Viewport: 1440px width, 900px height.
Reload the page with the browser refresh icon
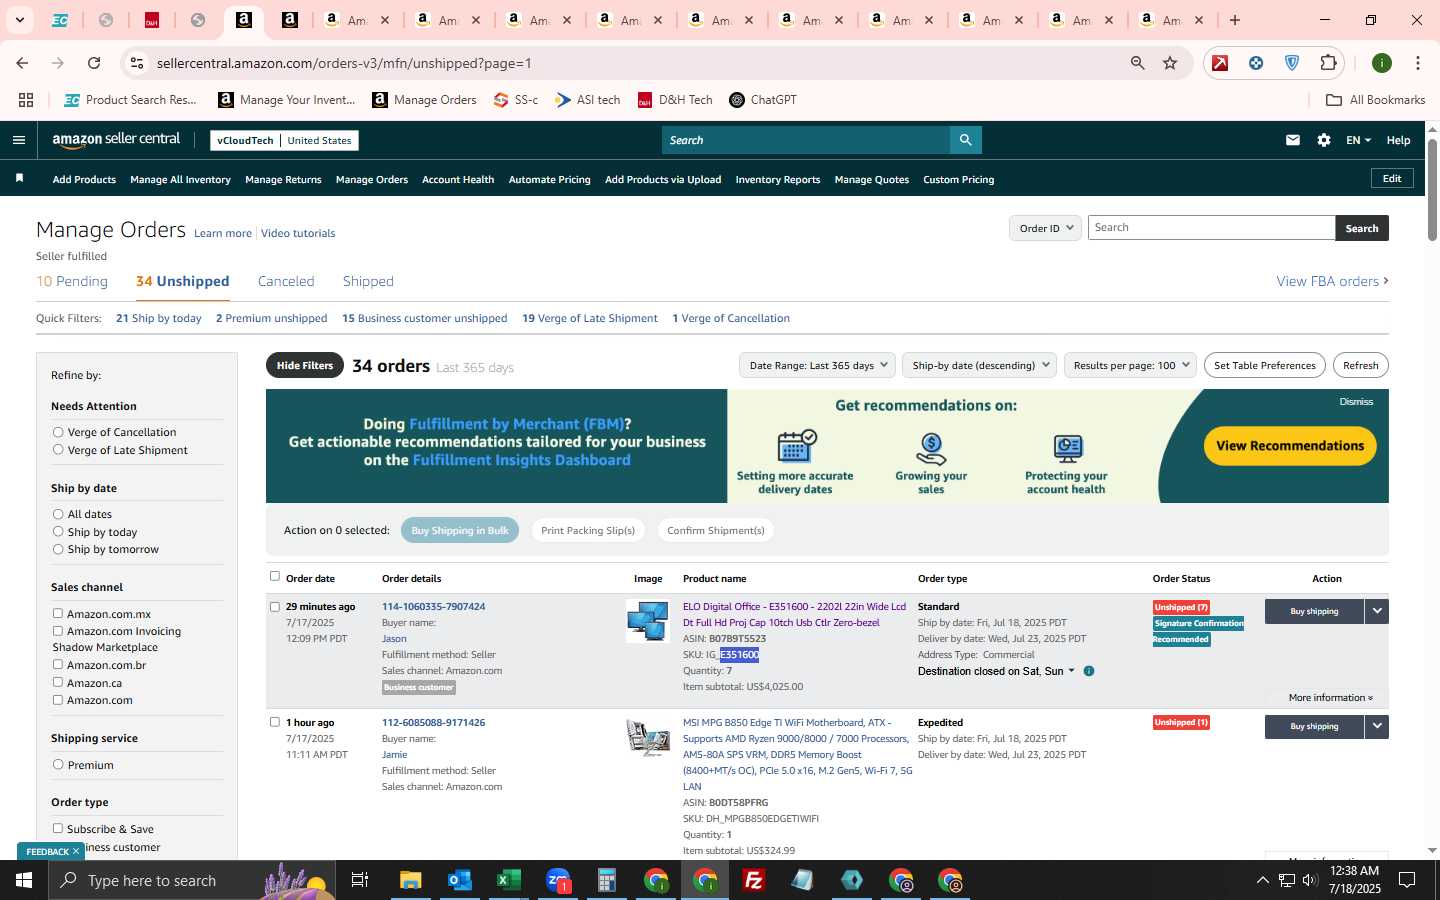pos(94,63)
